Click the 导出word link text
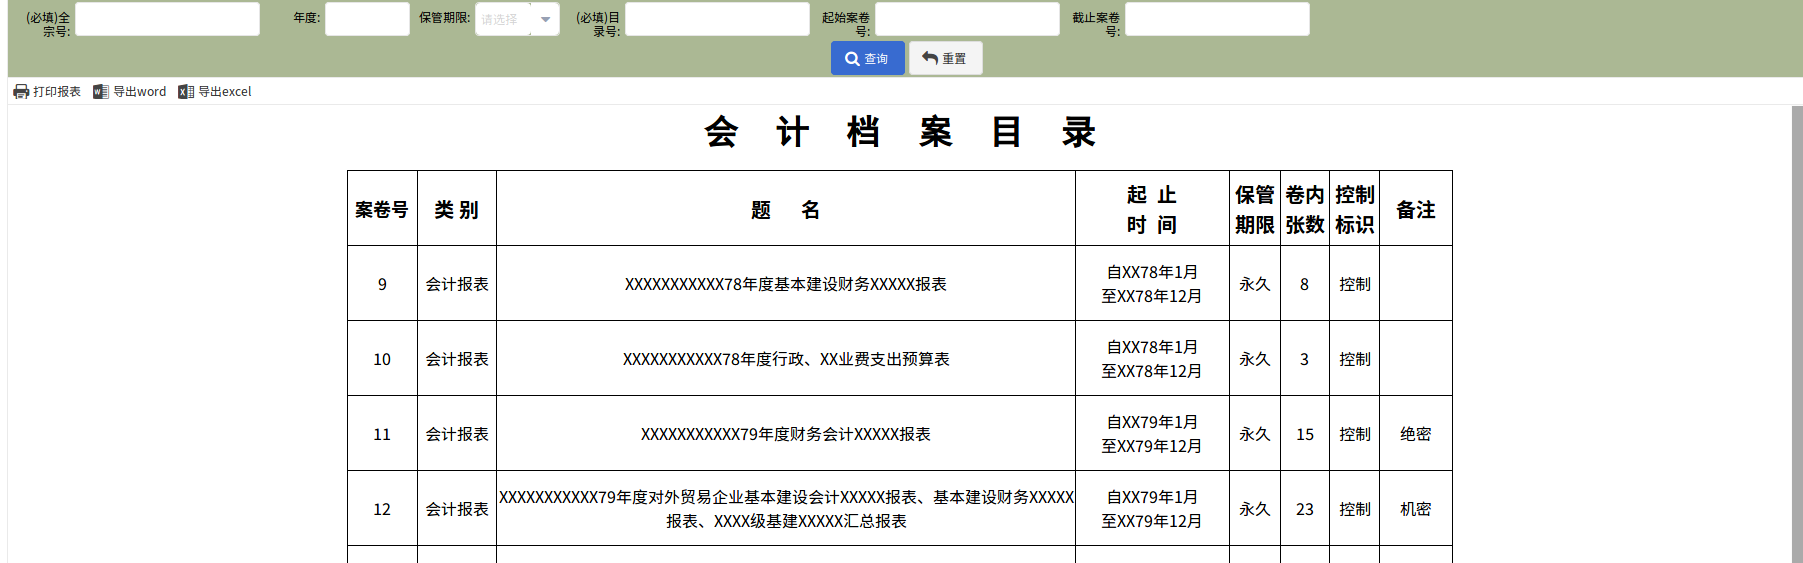 (139, 92)
